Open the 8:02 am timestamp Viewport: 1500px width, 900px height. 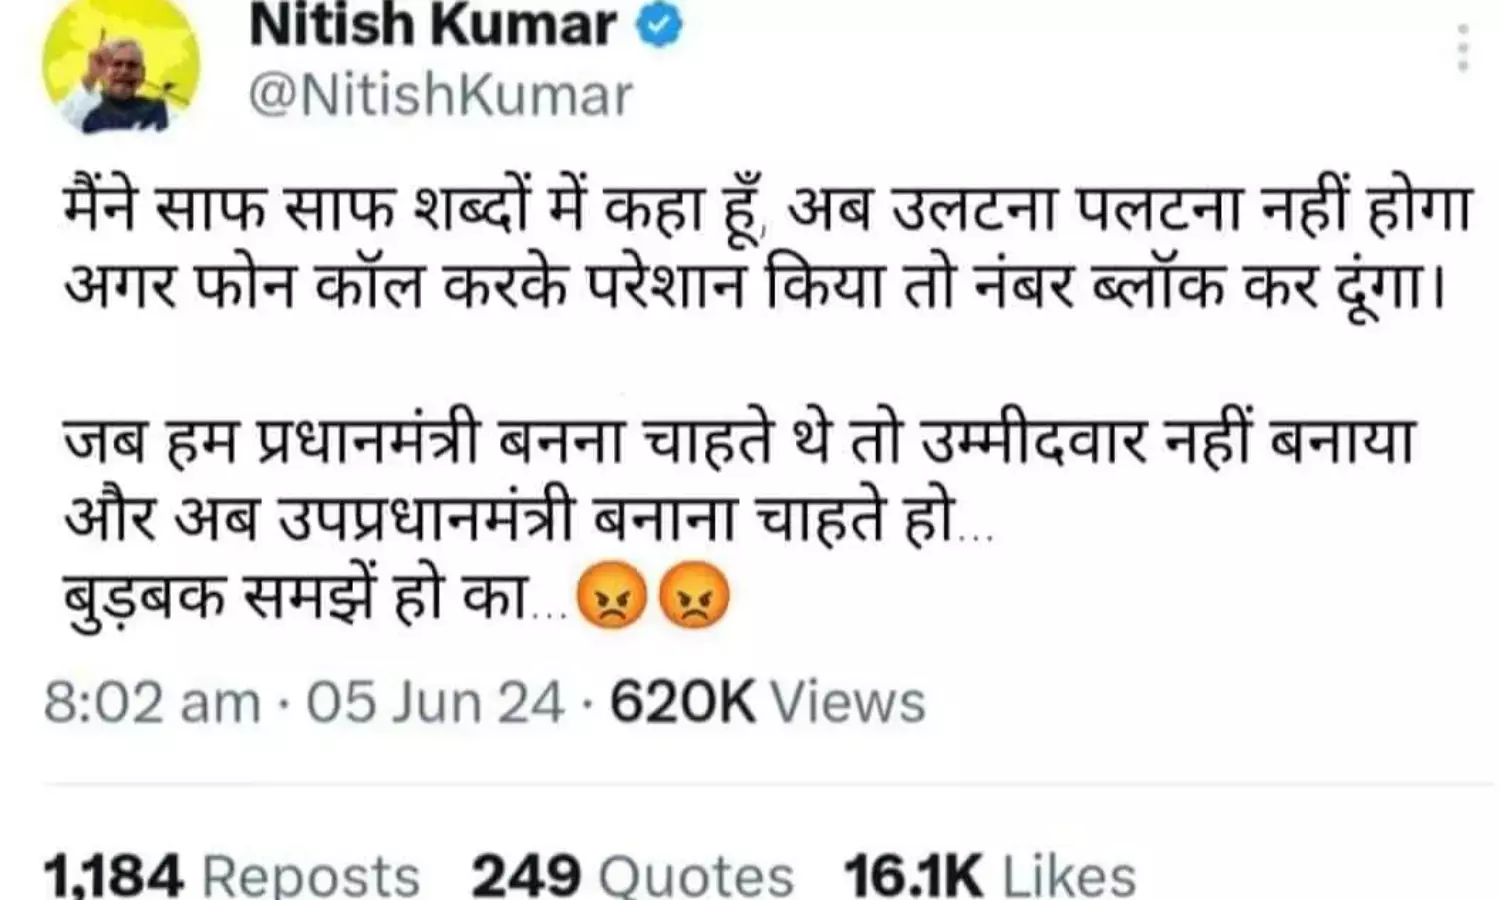[152, 703]
